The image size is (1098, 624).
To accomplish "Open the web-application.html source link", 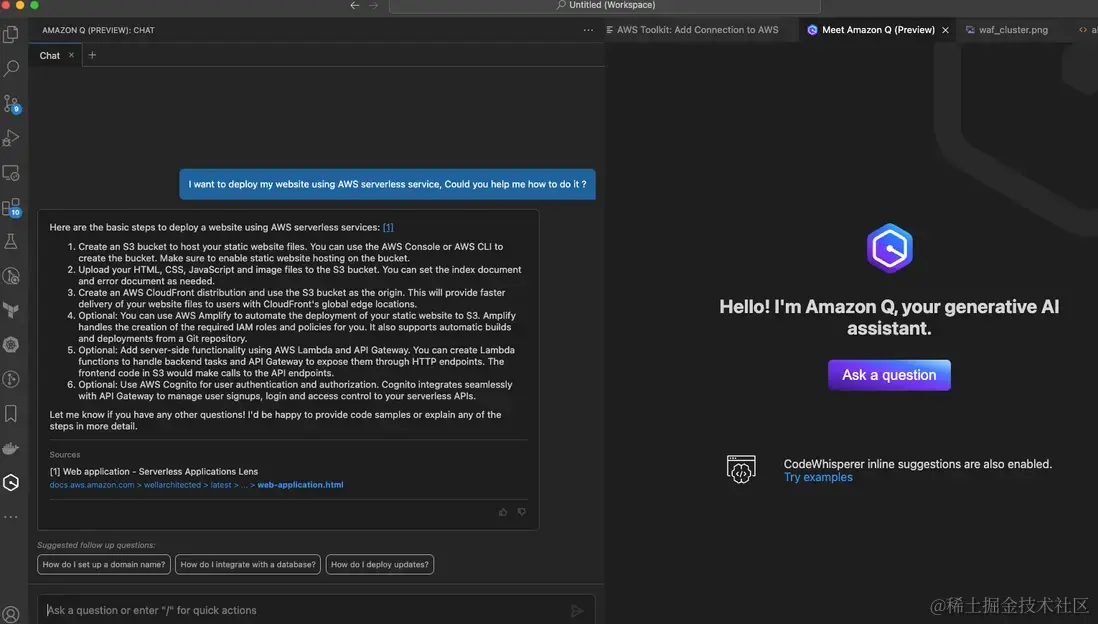I will coord(300,485).
